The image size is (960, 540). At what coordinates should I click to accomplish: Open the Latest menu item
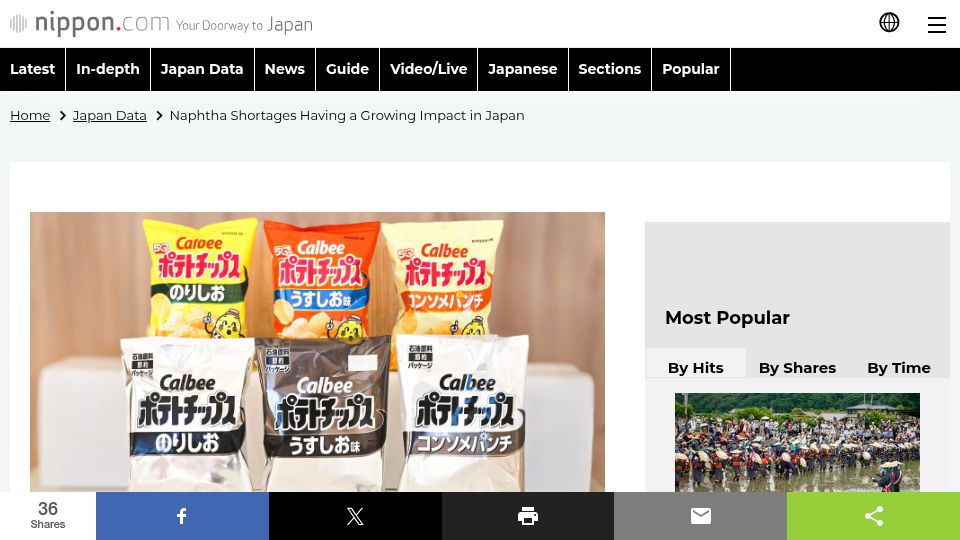click(32, 69)
